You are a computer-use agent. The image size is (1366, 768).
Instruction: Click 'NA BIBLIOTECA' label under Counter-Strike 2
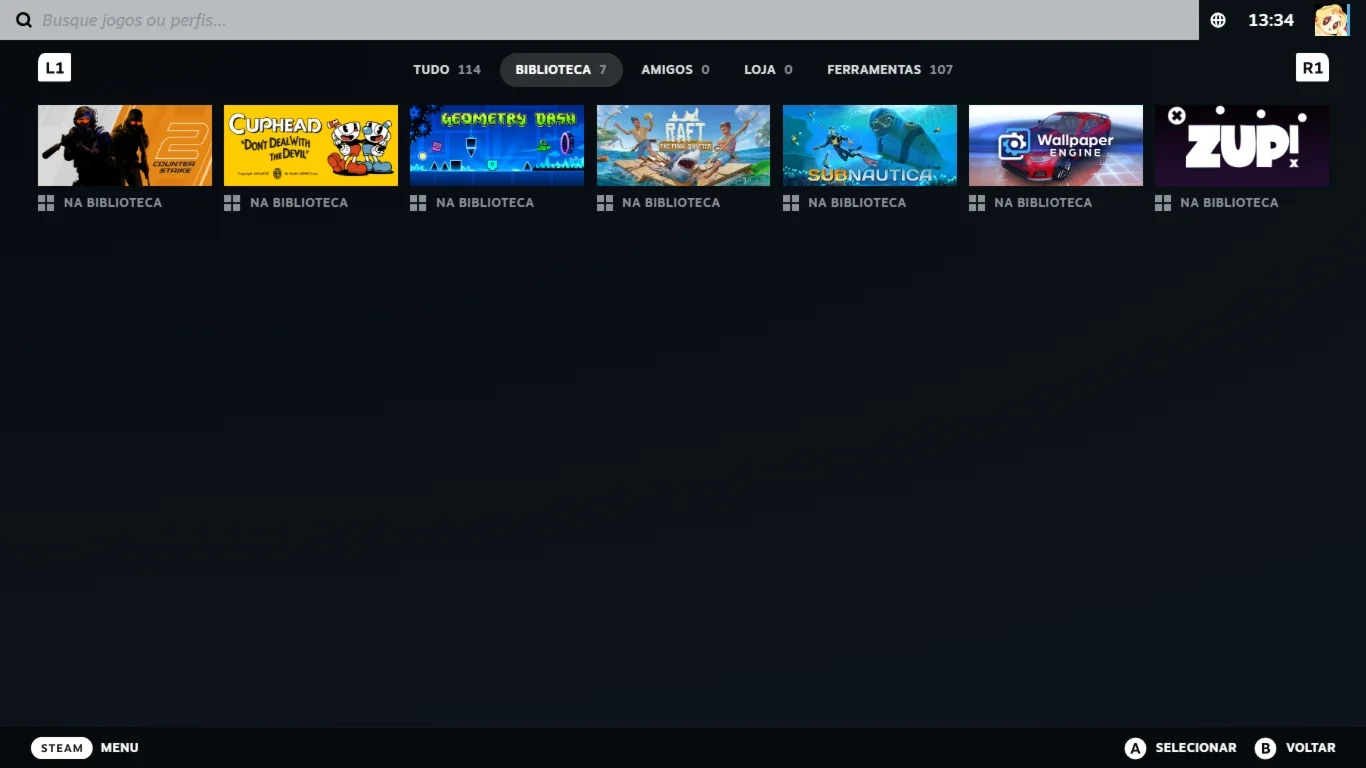(x=113, y=203)
